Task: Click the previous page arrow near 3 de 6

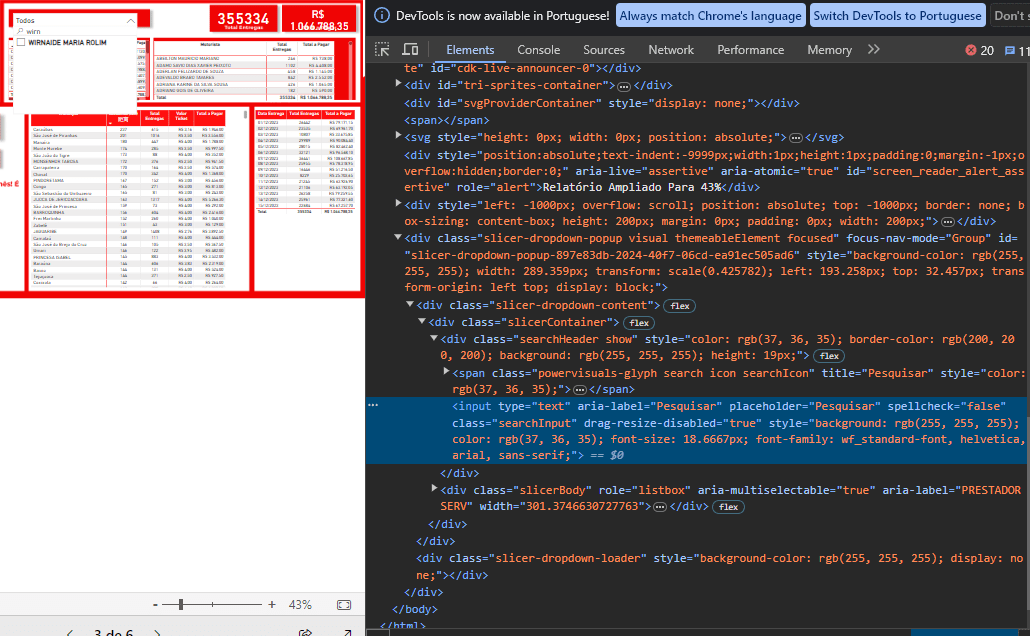Action: [70, 631]
